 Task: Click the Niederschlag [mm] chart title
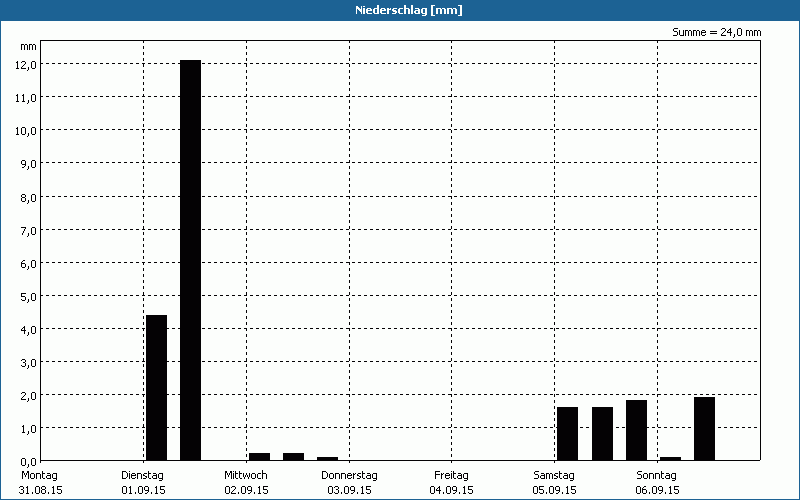click(409, 10)
